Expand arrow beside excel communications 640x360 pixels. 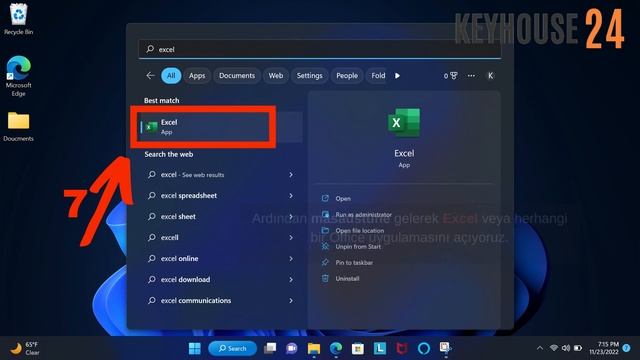coord(291,300)
